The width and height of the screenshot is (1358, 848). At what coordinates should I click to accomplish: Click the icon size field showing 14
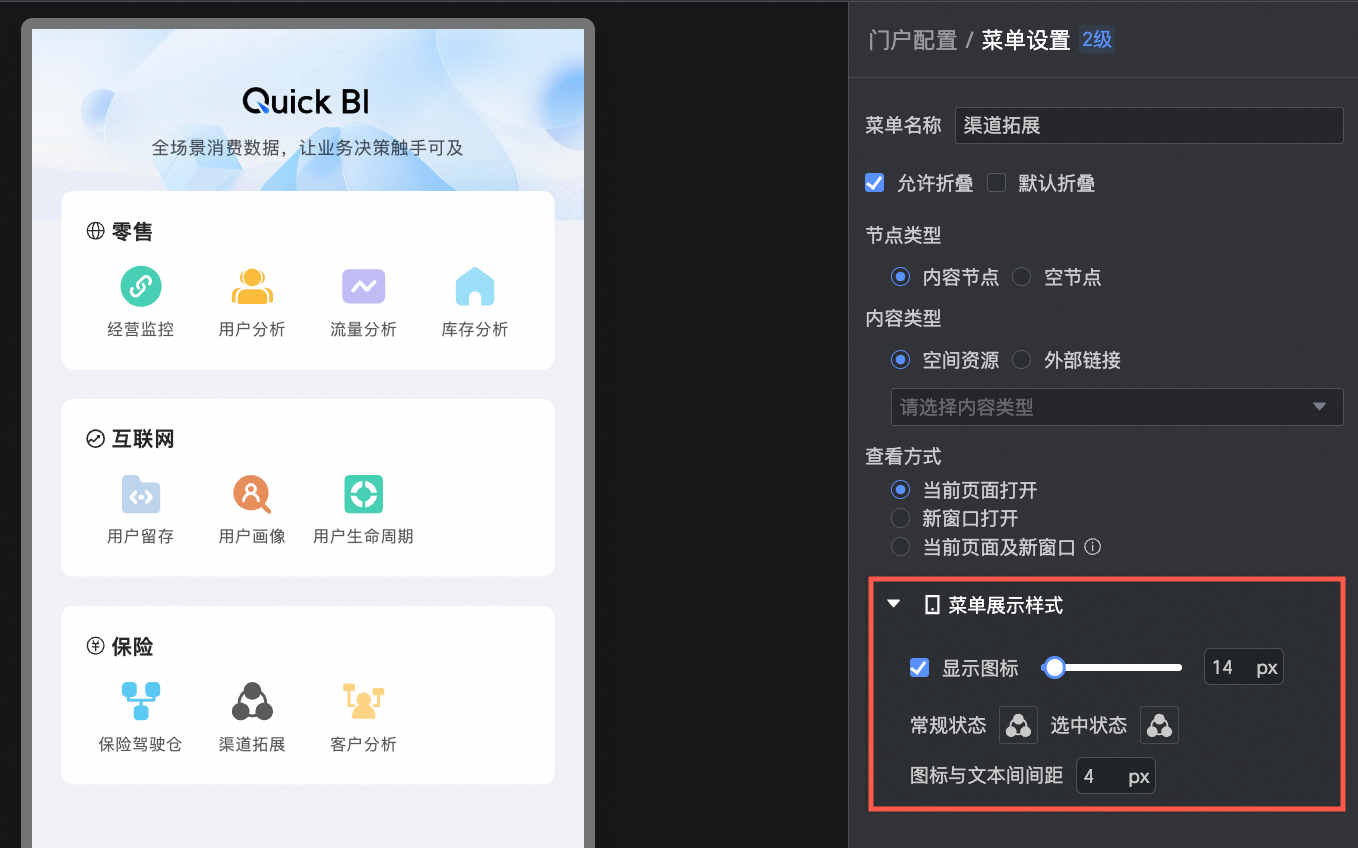pyautogui.click(x=1243, y=668)
